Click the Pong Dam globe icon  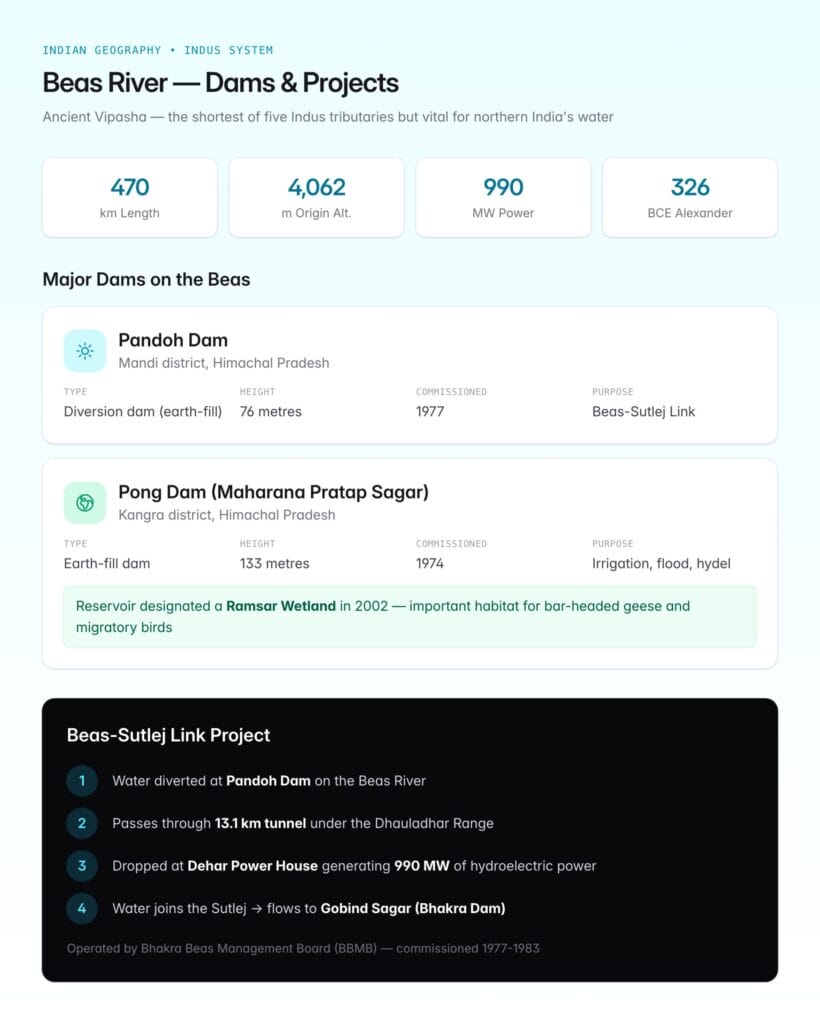pyautogui.click(x=85, y=503)
